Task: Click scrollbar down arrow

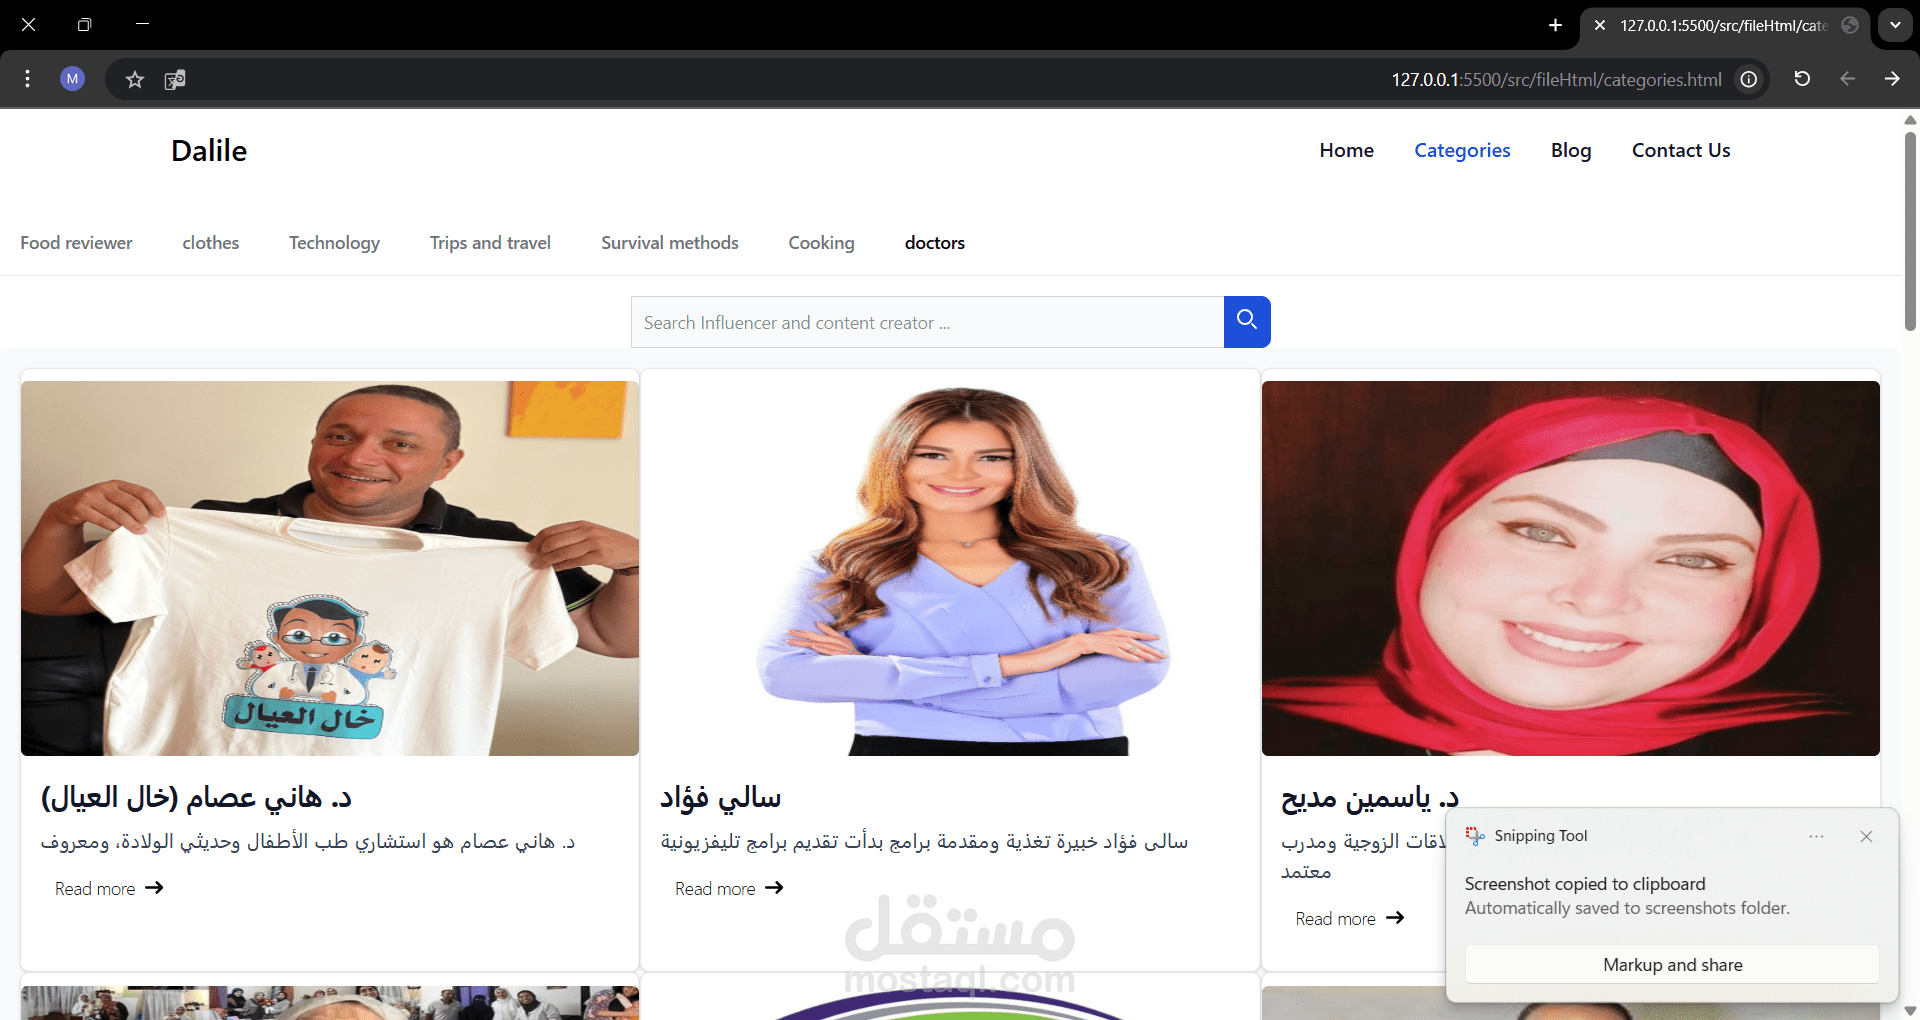Action: [x=1910, y=1011]
